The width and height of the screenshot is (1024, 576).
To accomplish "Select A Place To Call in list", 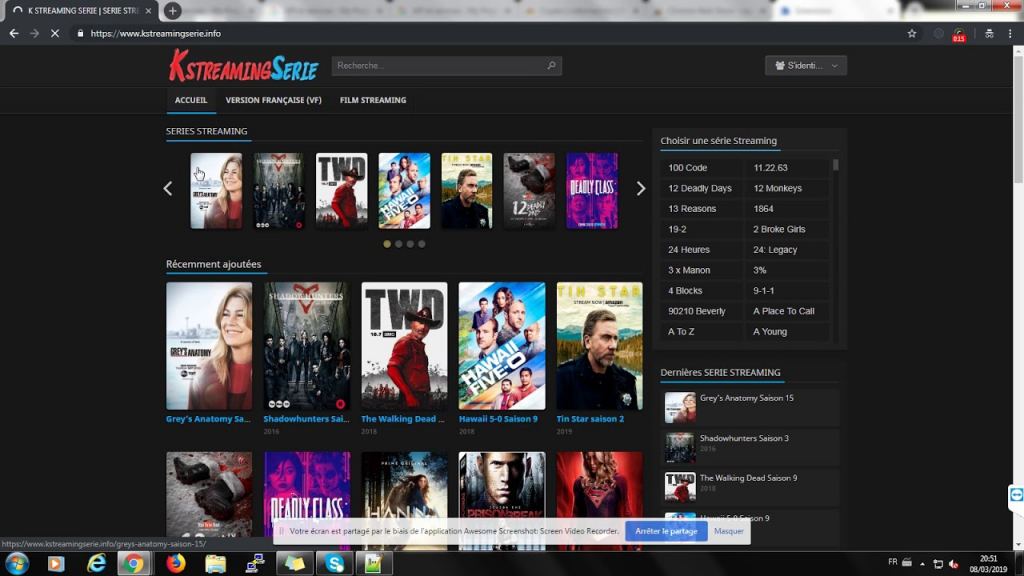I will click(784, 311).
